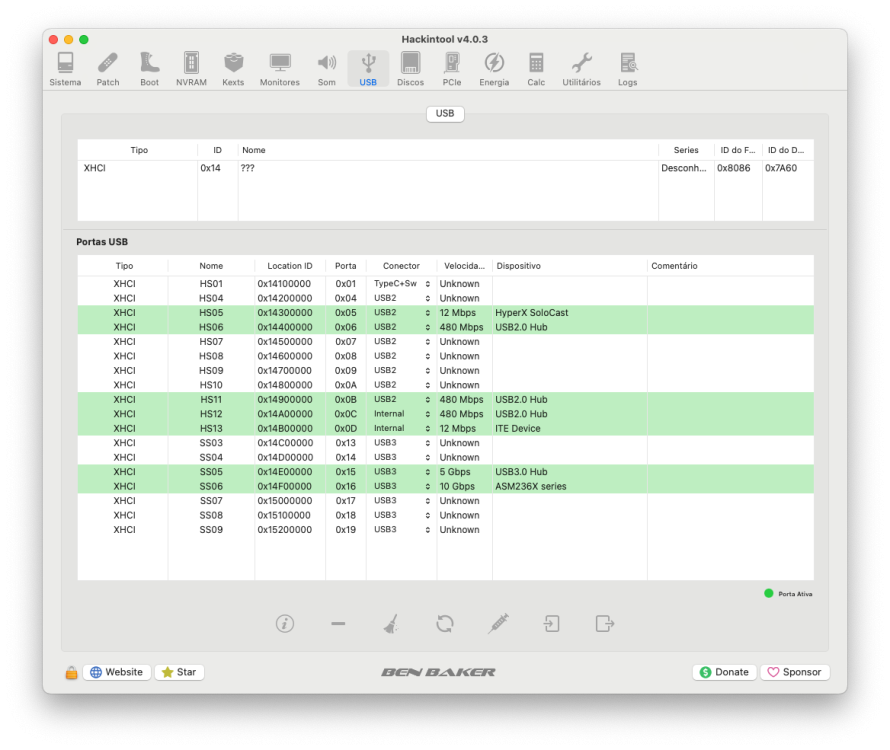Click the export icon
The image size is (890, 750).
[605, 623]
